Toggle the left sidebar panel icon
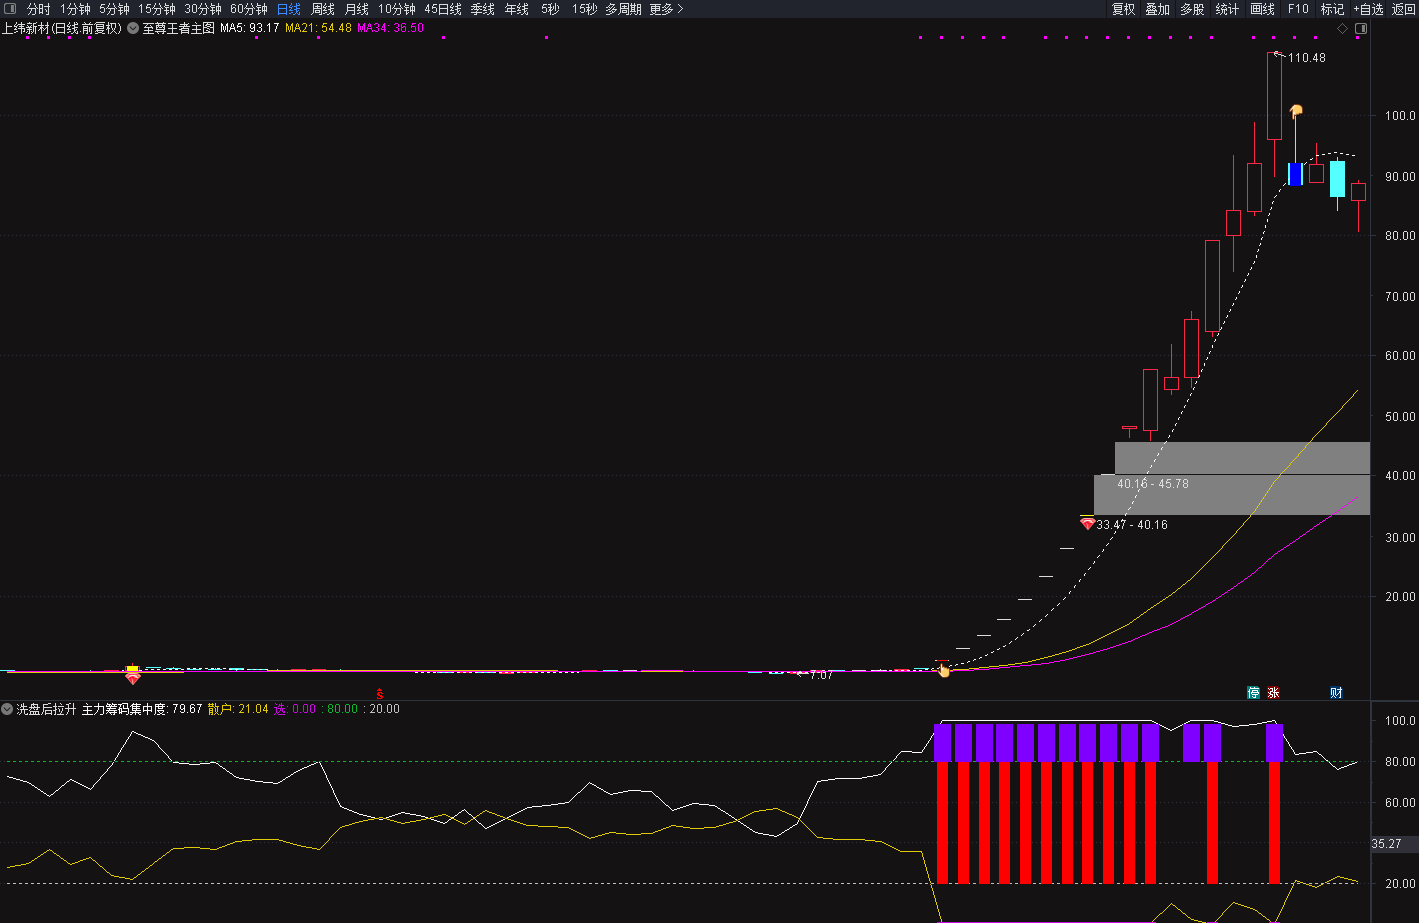 click(9, 9)
